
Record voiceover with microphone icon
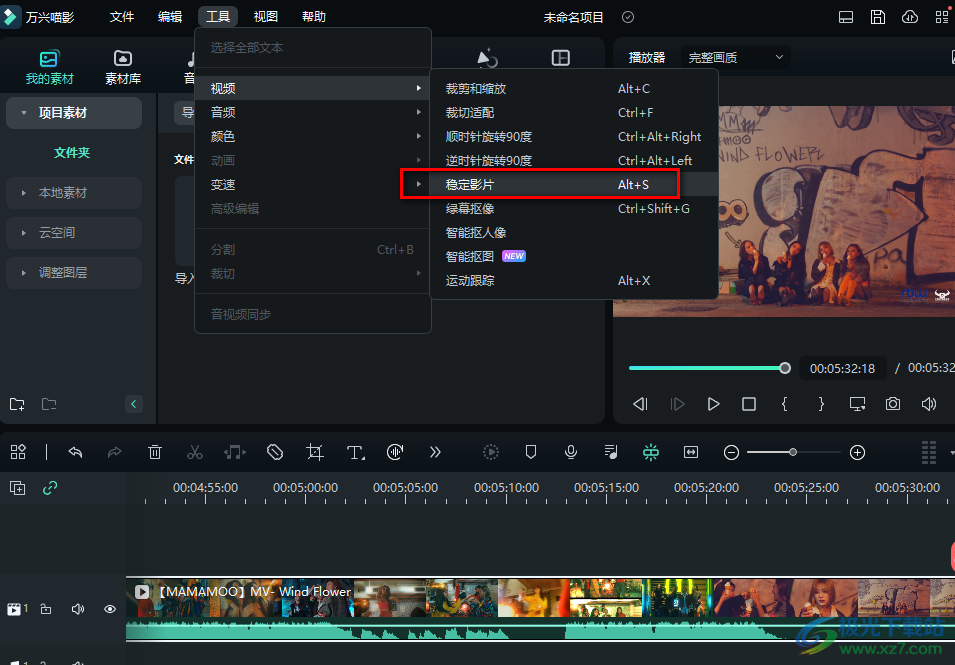point(571,452)
